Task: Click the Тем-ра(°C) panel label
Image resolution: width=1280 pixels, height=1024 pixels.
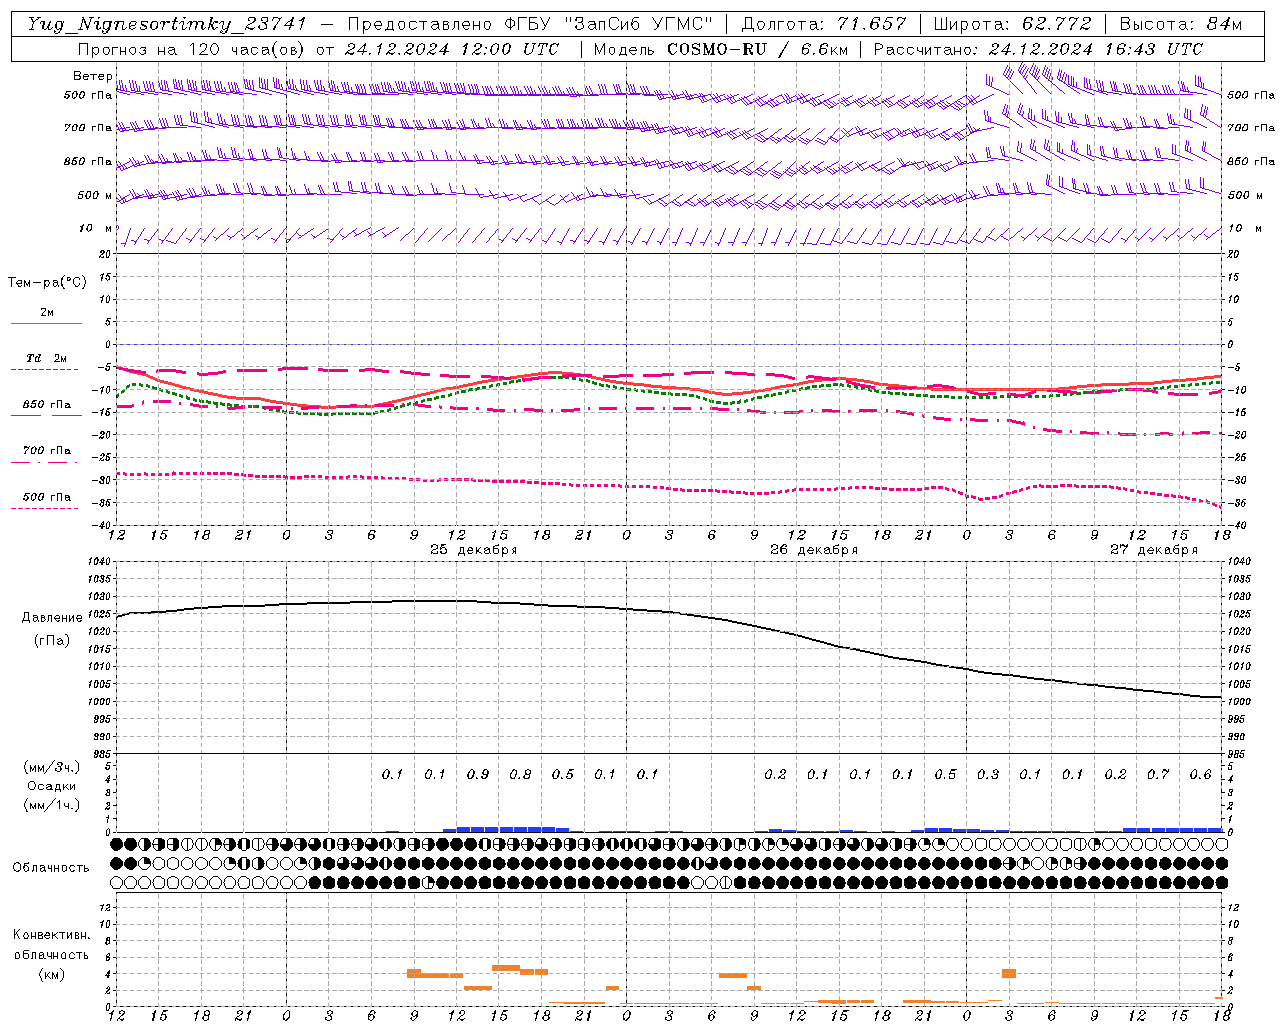Action: pos(47,283)
